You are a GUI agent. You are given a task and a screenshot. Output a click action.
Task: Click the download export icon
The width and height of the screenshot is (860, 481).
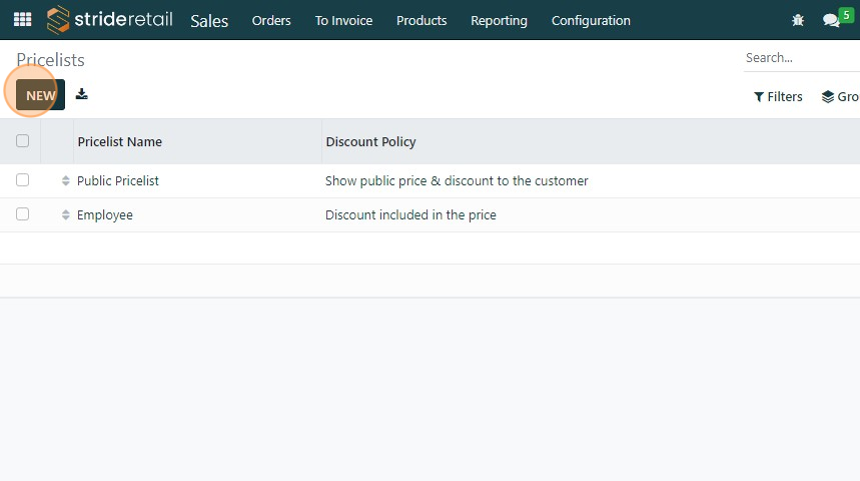coord(82,95)
